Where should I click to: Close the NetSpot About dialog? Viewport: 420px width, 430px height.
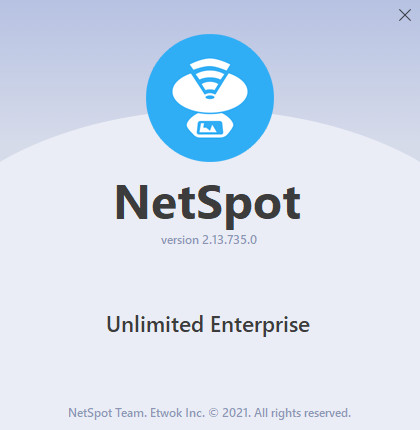[x=405, y=15]
